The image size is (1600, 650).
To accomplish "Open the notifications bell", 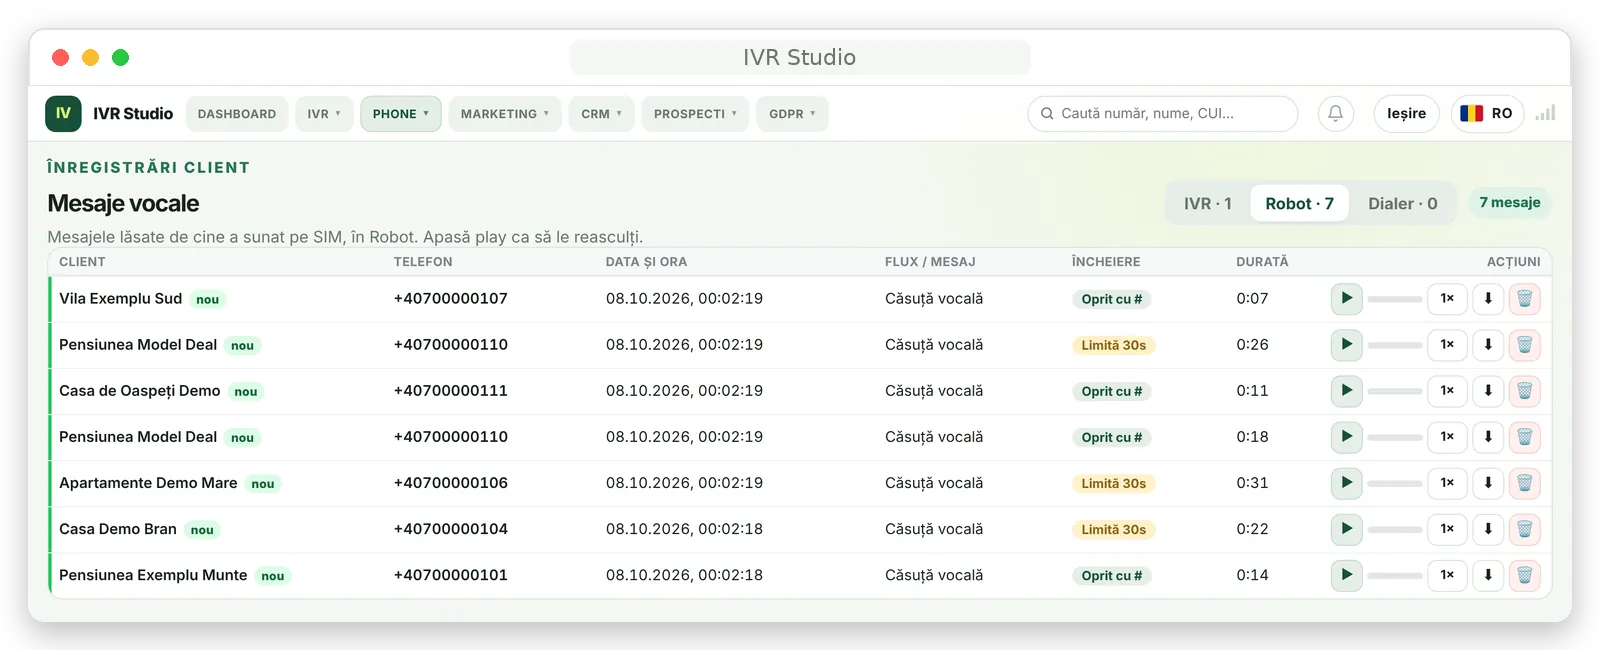I will click(1336, 114).
